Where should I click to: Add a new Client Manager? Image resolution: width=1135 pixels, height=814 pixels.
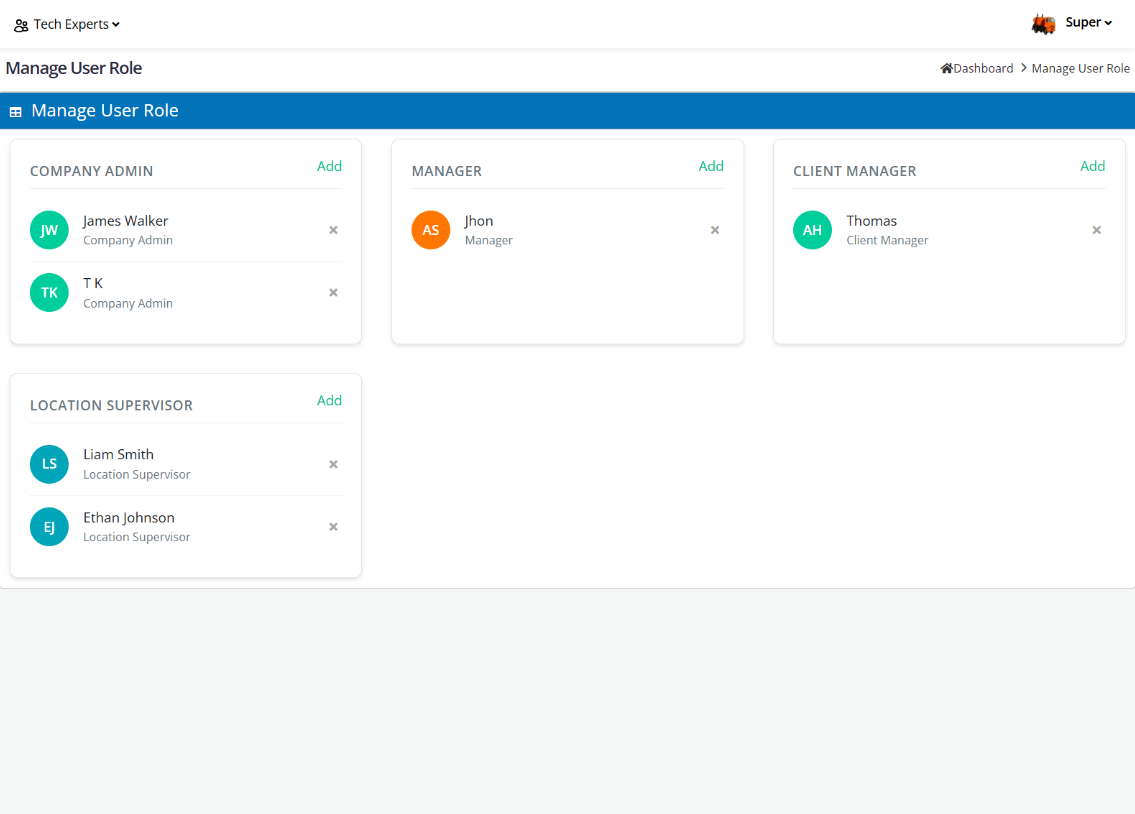[x=1092, y=166]
